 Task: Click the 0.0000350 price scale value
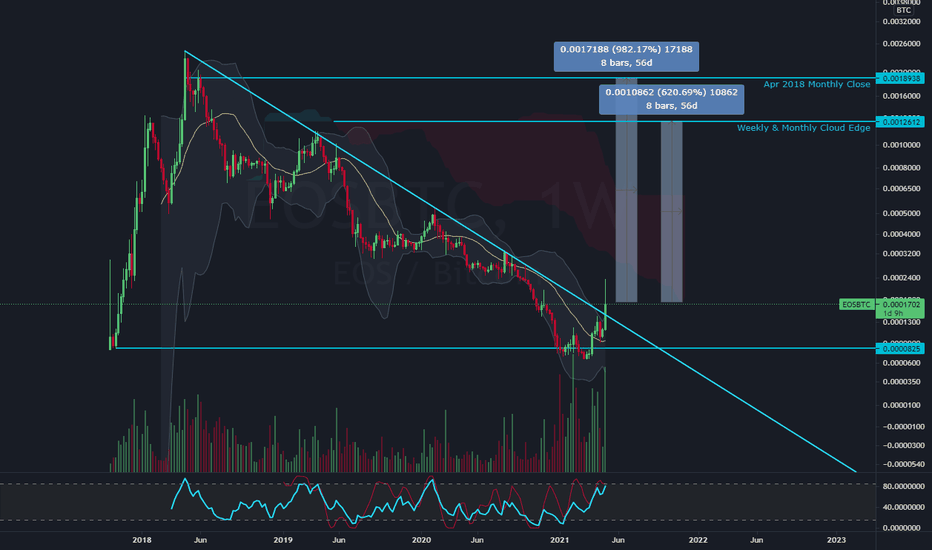902,382
